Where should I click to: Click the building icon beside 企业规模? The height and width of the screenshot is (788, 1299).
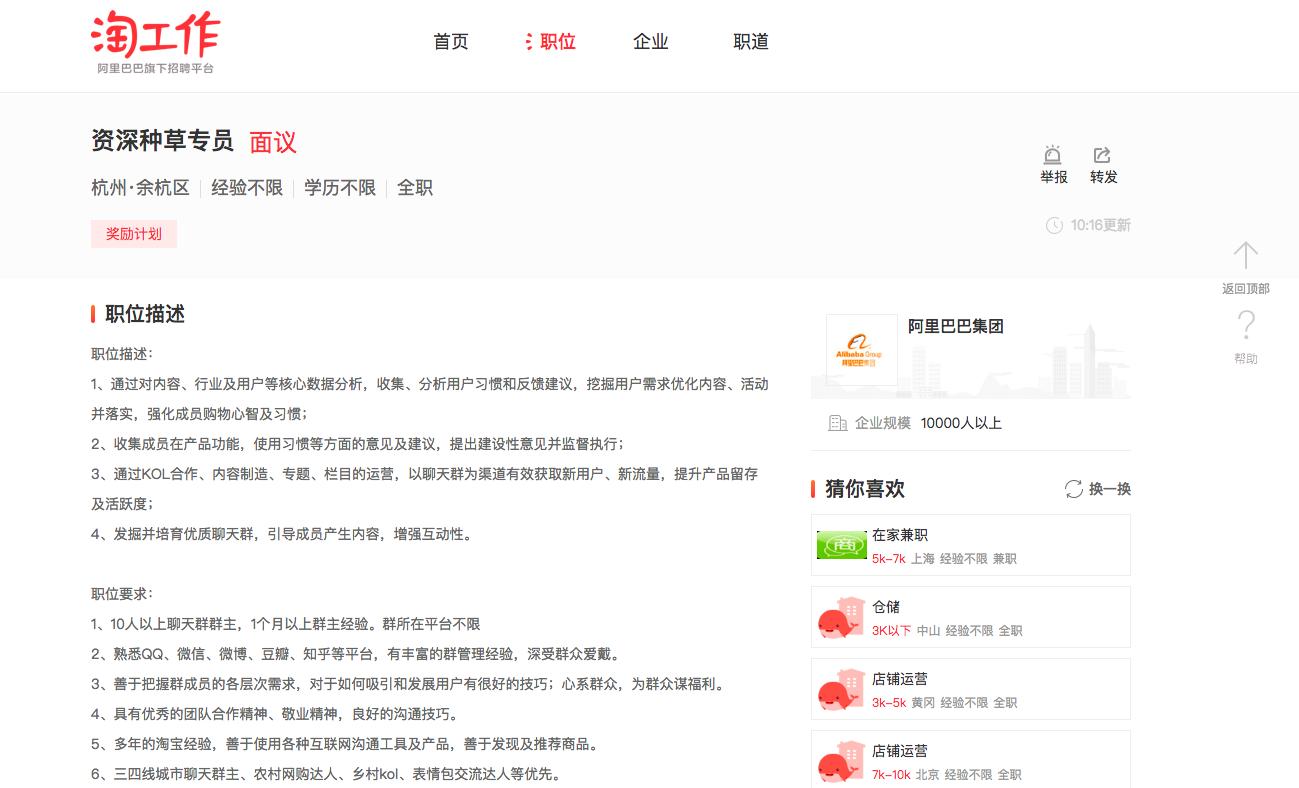[x=837, y=422]
